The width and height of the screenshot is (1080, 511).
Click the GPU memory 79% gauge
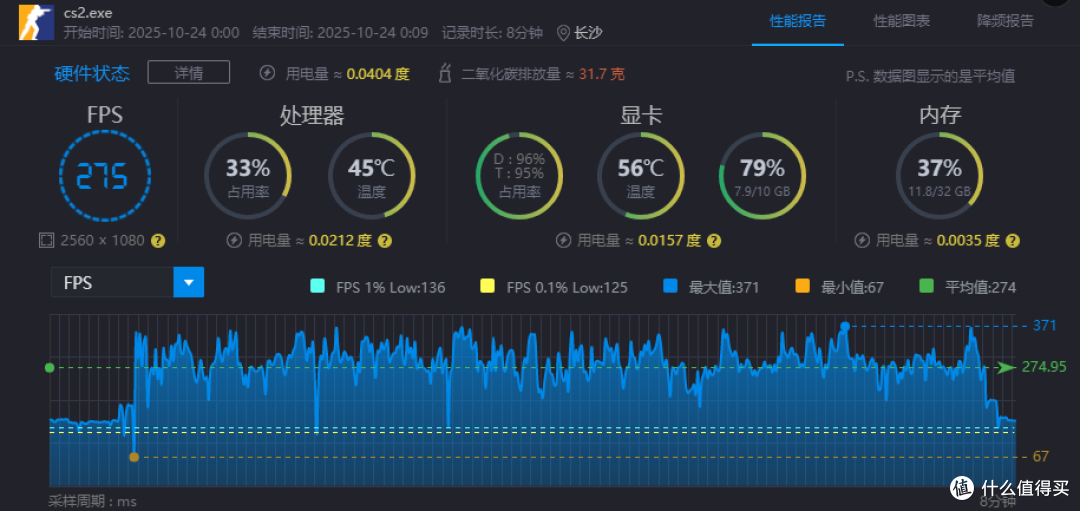762,176
